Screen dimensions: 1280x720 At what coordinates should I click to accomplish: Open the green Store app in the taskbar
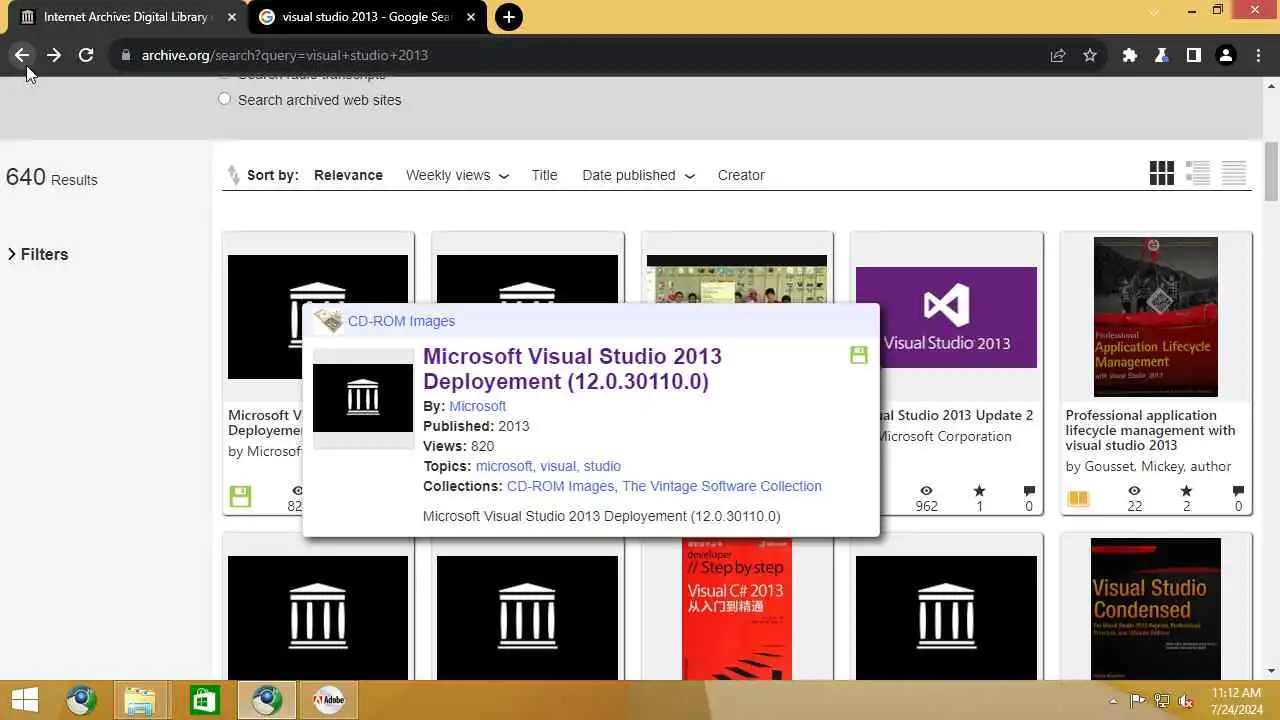204,700
